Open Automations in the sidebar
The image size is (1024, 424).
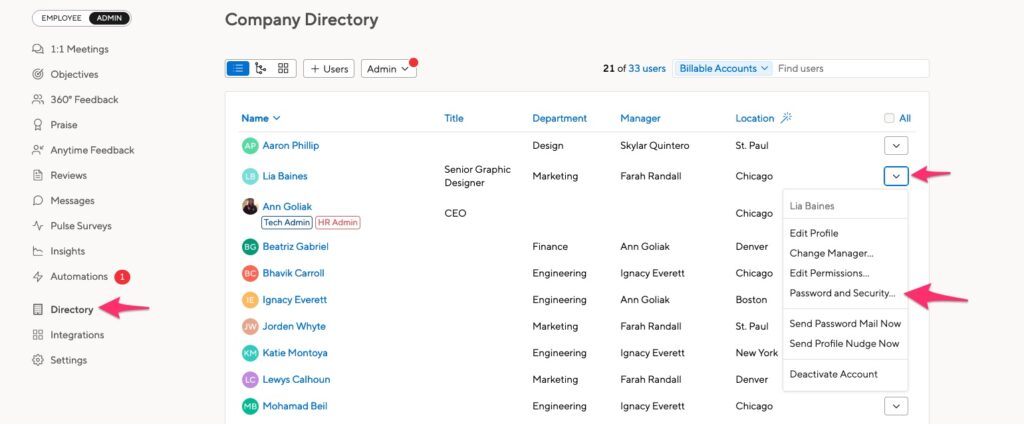coord(81,276)
